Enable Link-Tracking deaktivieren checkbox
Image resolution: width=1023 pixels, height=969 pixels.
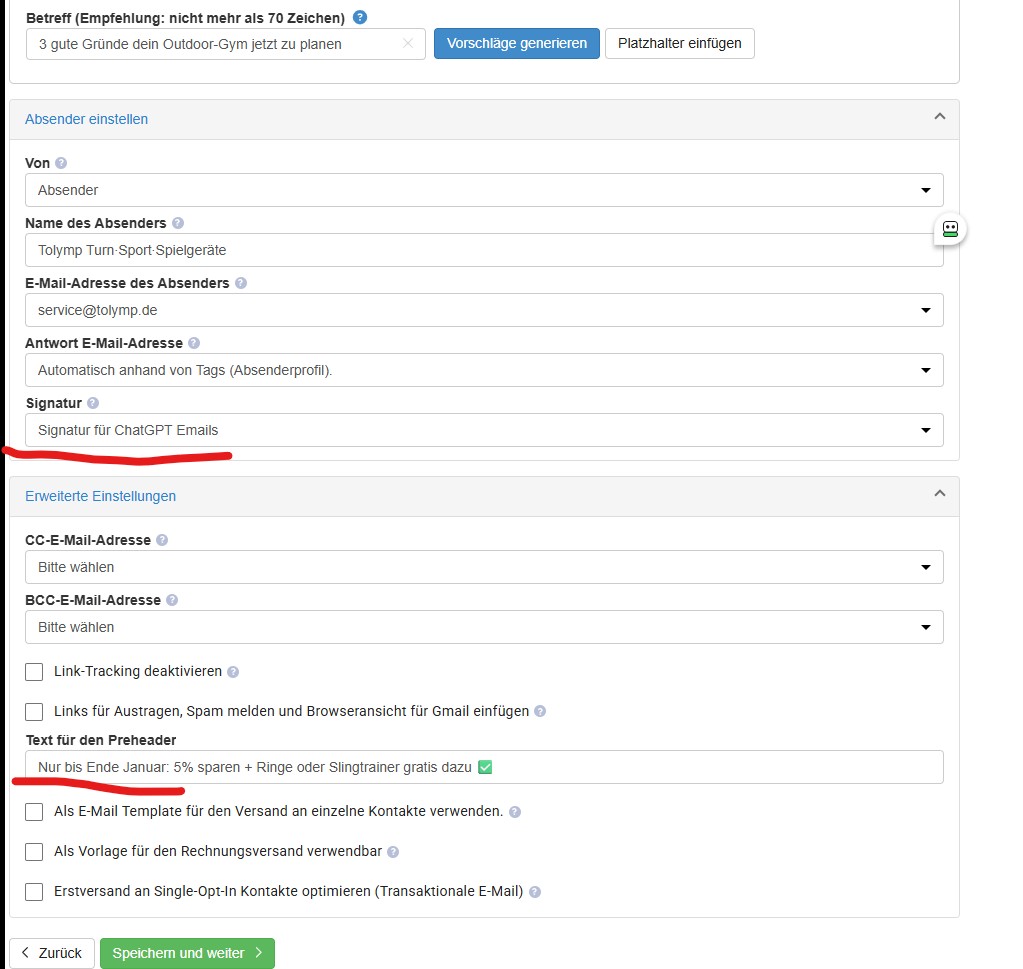click(x=34, y=671)
